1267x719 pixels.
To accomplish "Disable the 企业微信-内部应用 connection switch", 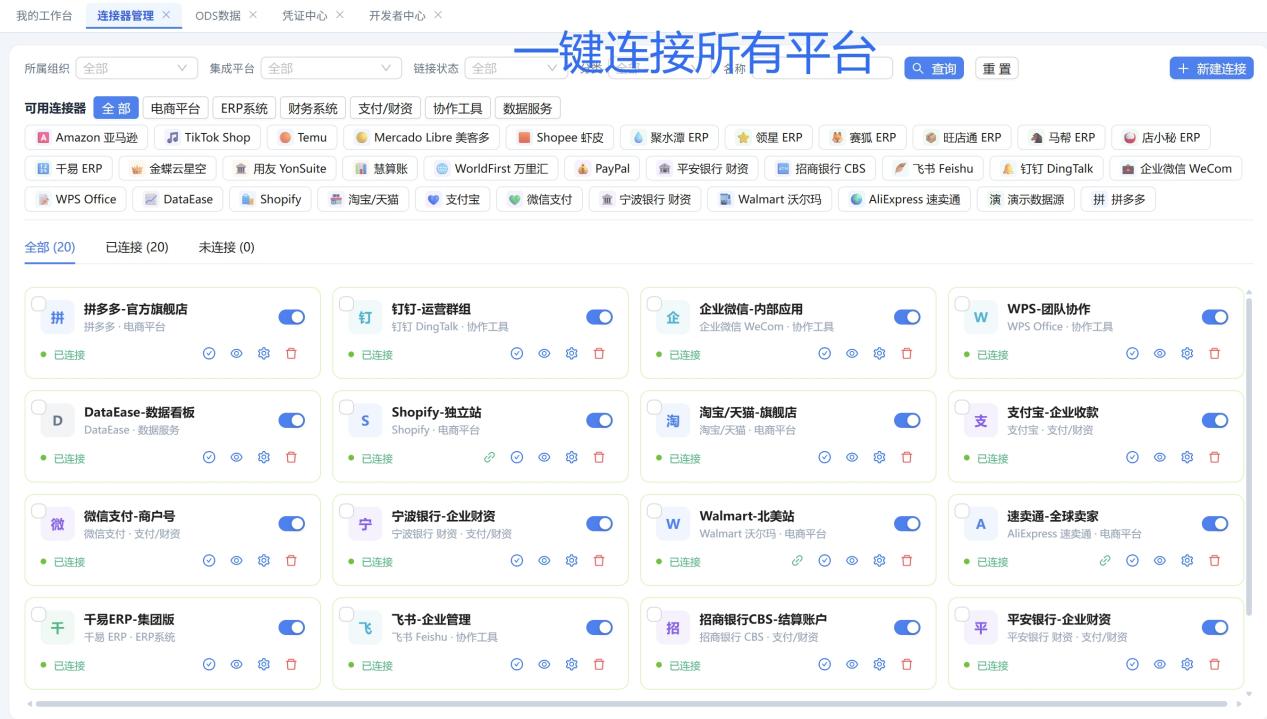I will click(x=907, y=317).
